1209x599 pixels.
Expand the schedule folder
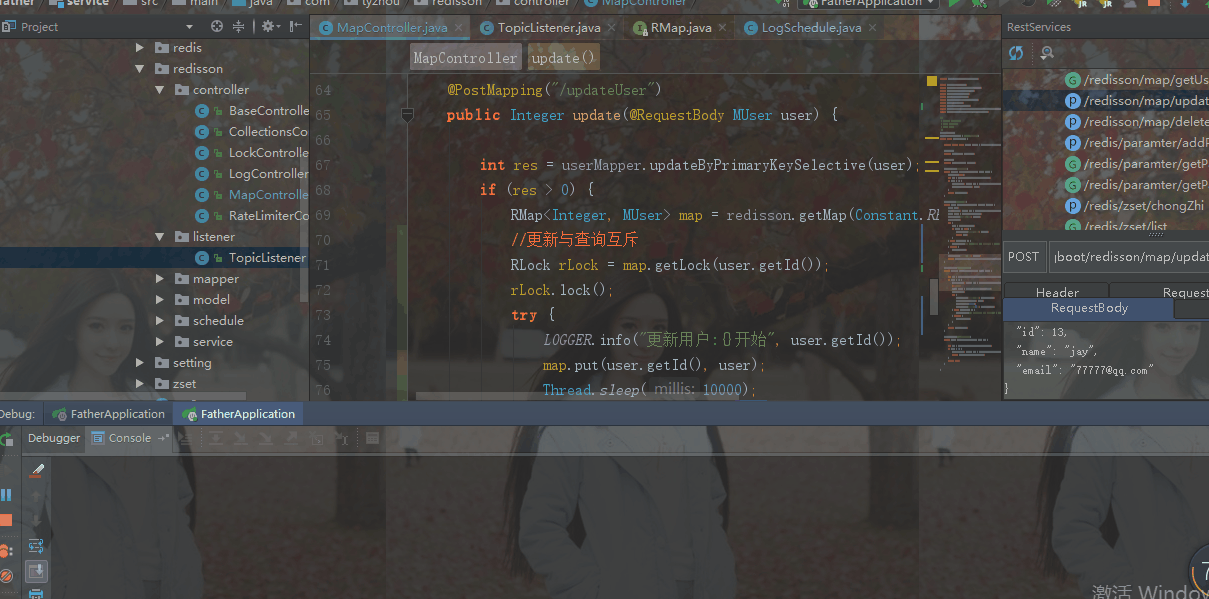159,321
